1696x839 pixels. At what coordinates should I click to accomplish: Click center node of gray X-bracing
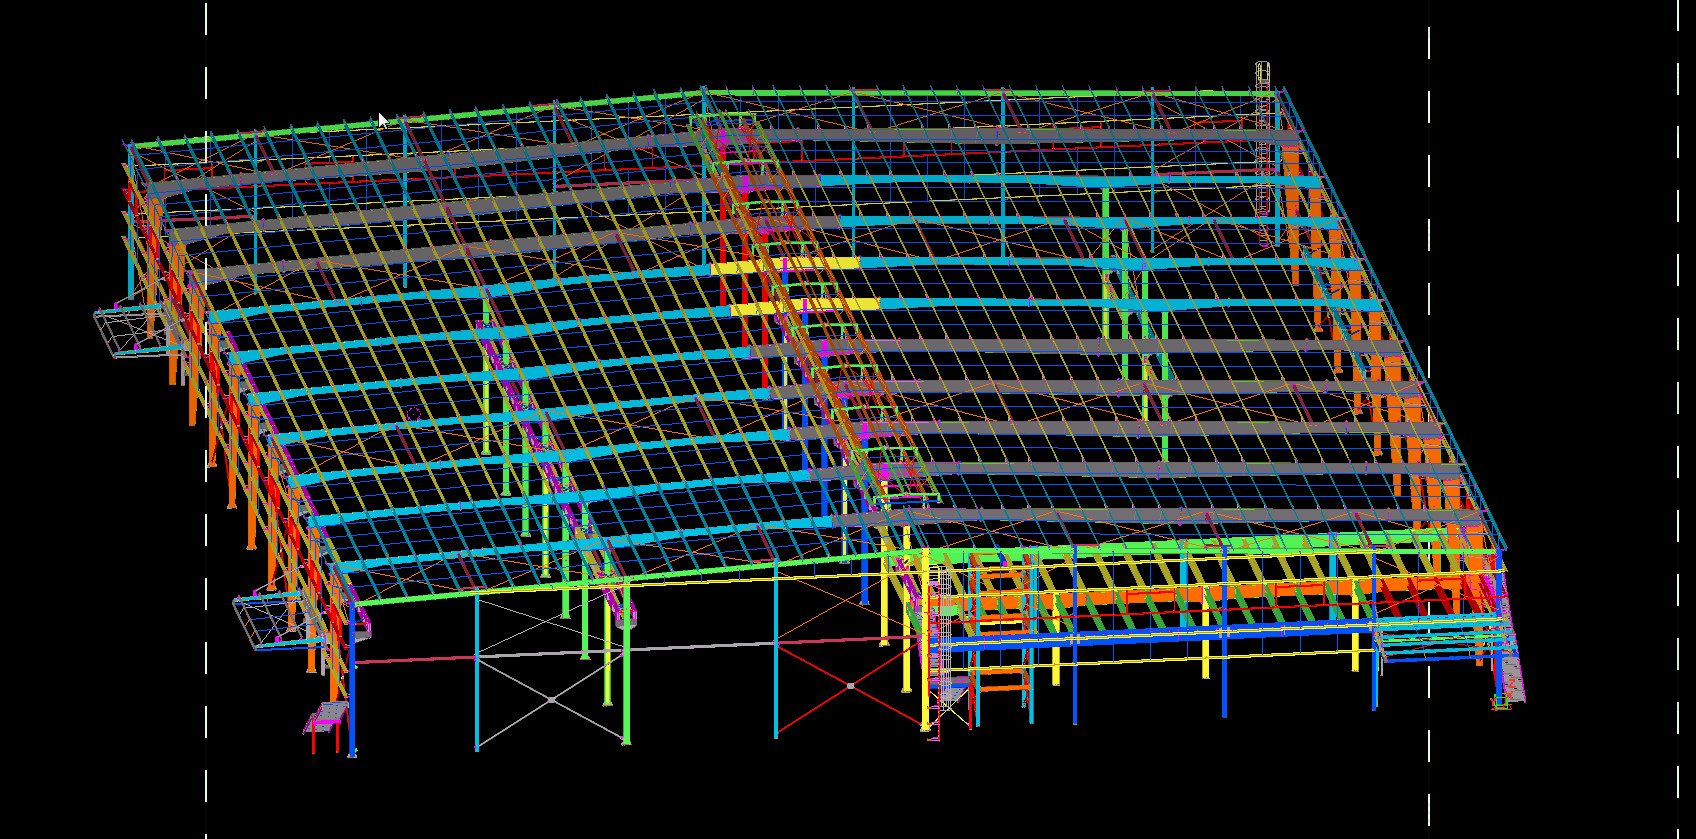pos(551,699)
